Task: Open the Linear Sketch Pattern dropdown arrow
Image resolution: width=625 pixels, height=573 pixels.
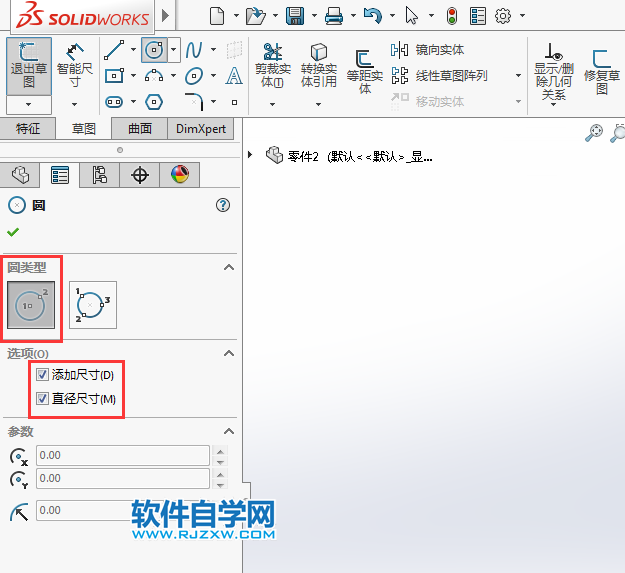Action: pyautogui.click(x=518, y=76)
